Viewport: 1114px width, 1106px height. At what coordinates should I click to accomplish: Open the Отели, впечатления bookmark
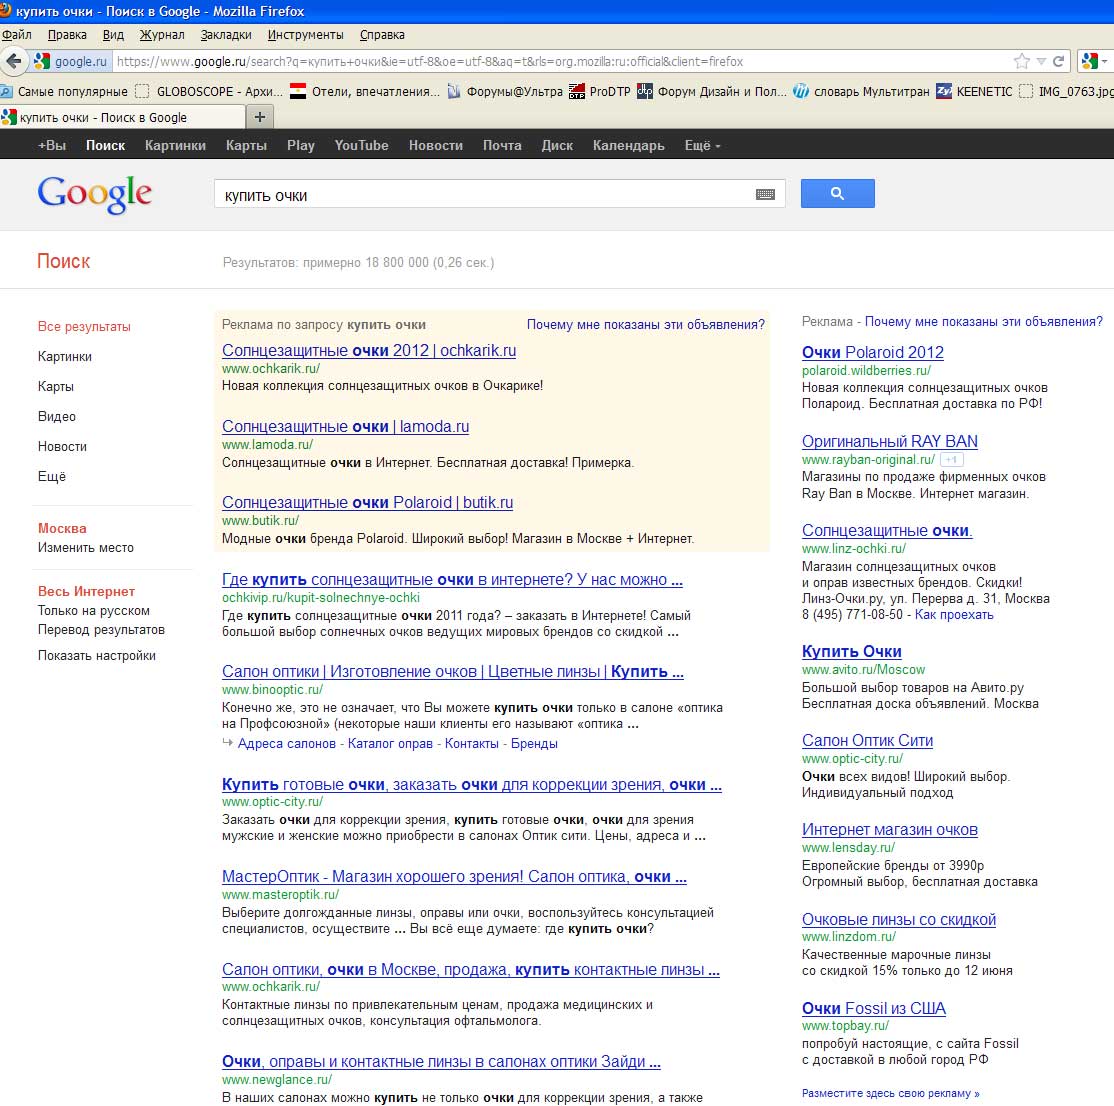(365, 91)
